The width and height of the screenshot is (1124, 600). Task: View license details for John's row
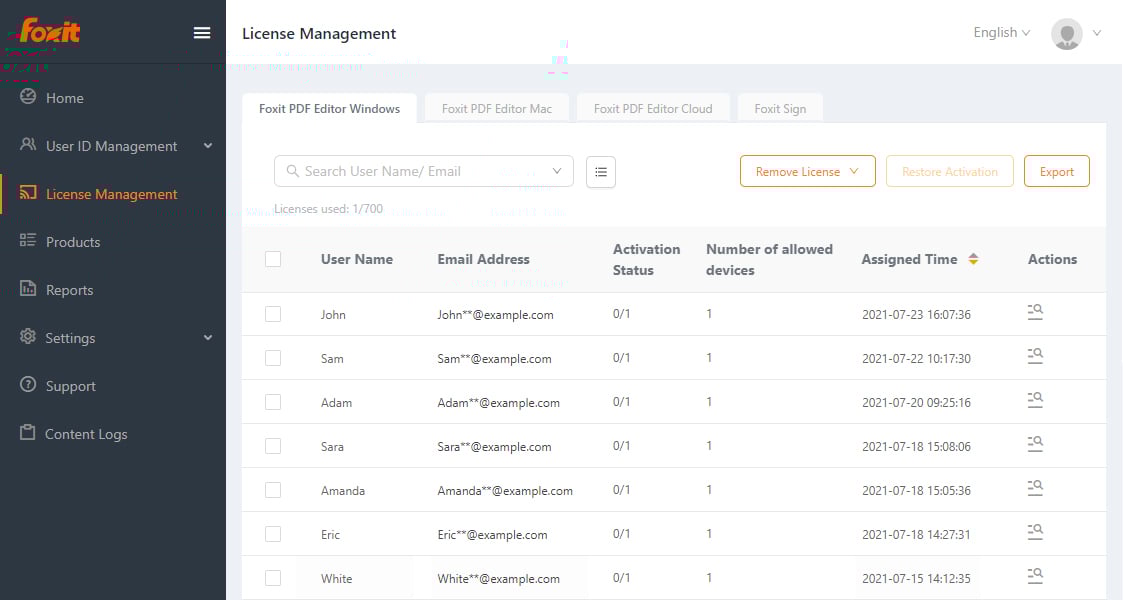1035,313
